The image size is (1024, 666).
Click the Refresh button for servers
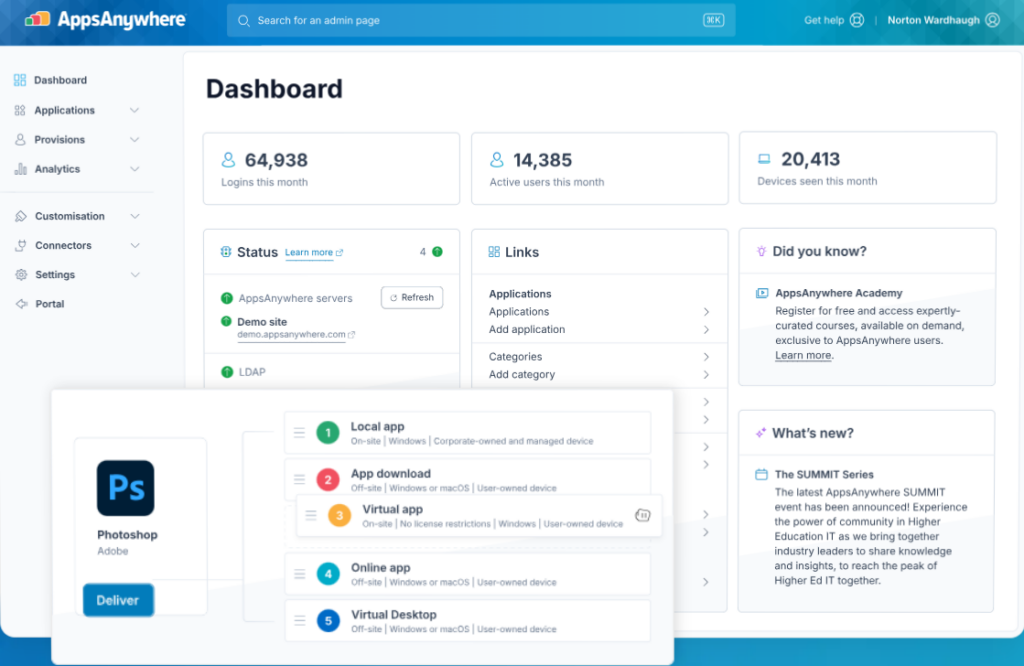(x=412, y=297)
